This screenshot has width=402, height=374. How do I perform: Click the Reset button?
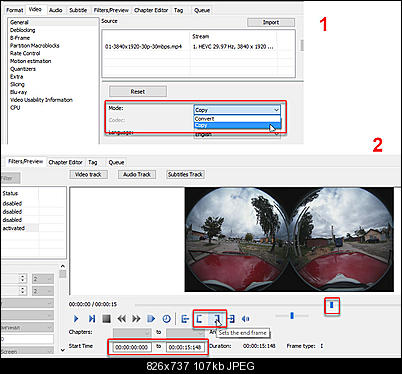point(138,91)
